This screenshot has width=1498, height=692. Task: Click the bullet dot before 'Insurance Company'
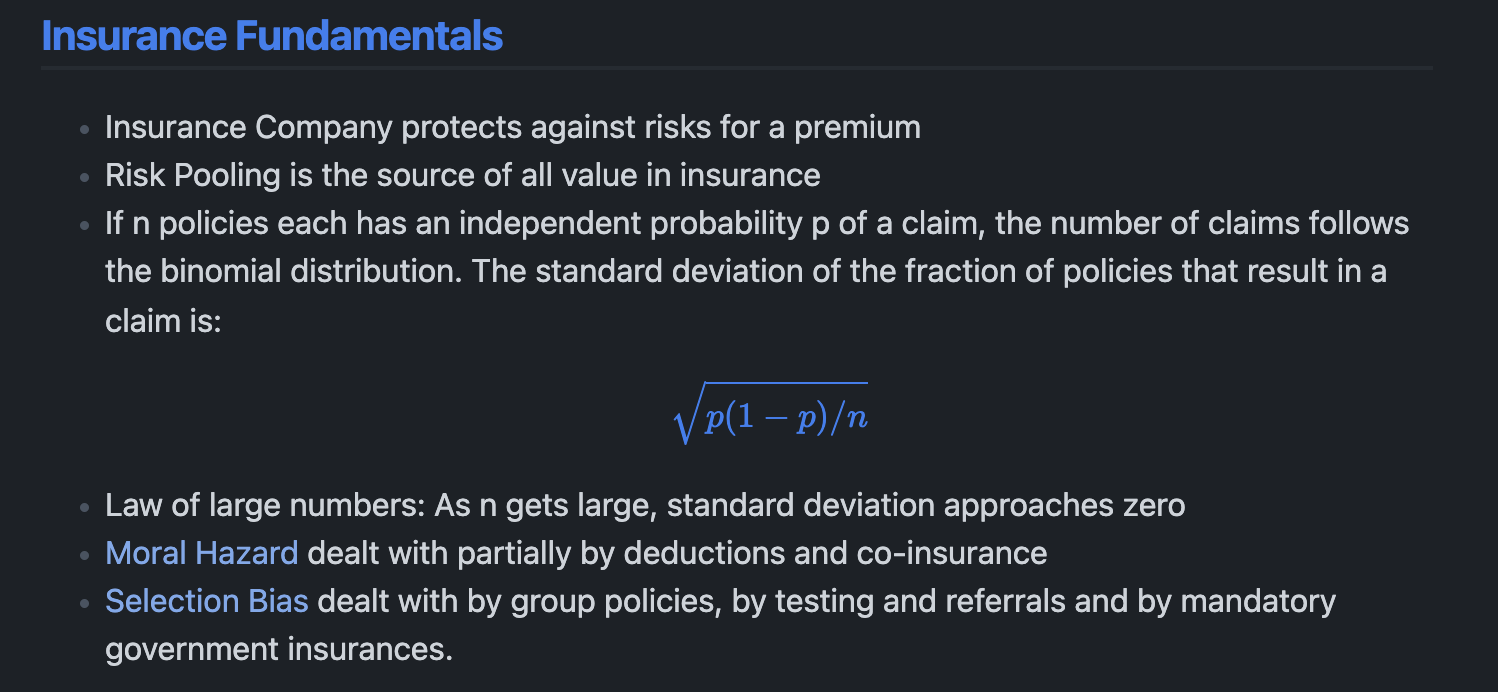point(84,130)
